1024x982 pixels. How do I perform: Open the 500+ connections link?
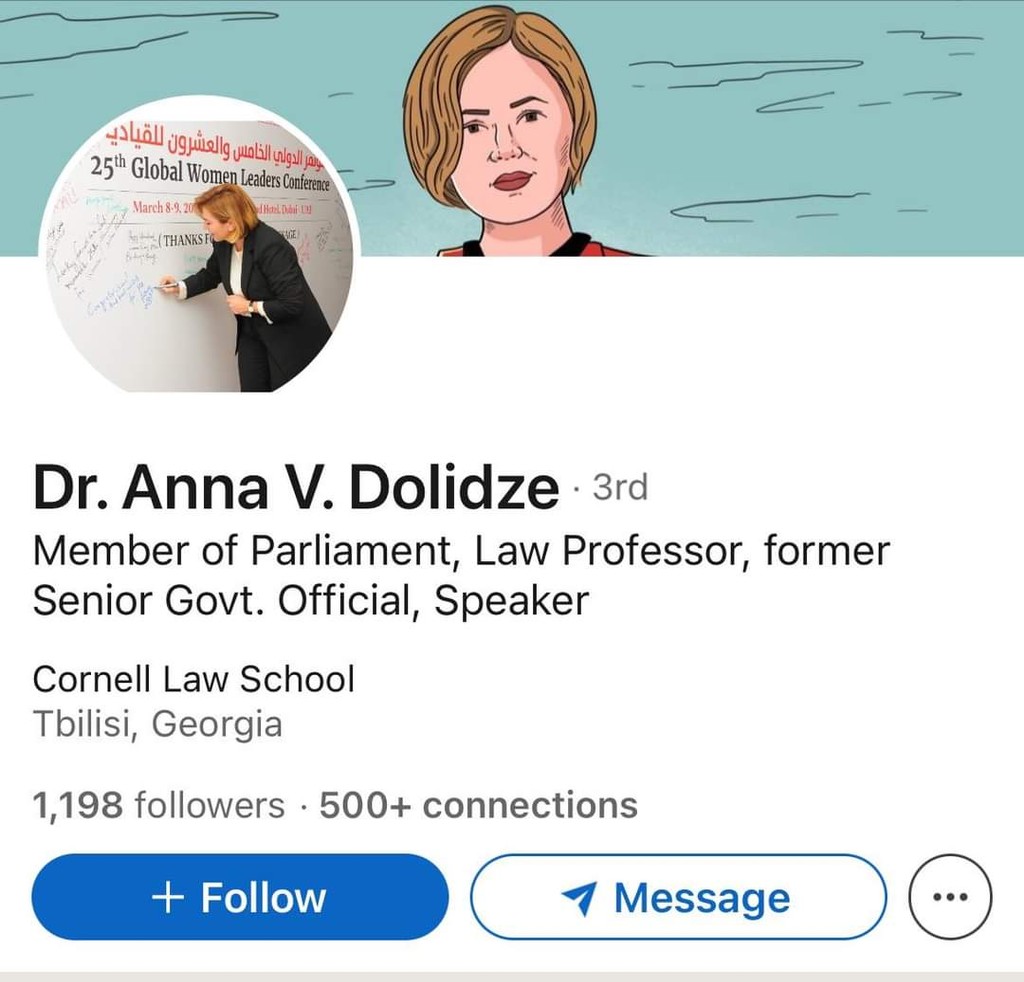(x=478, y=804)
